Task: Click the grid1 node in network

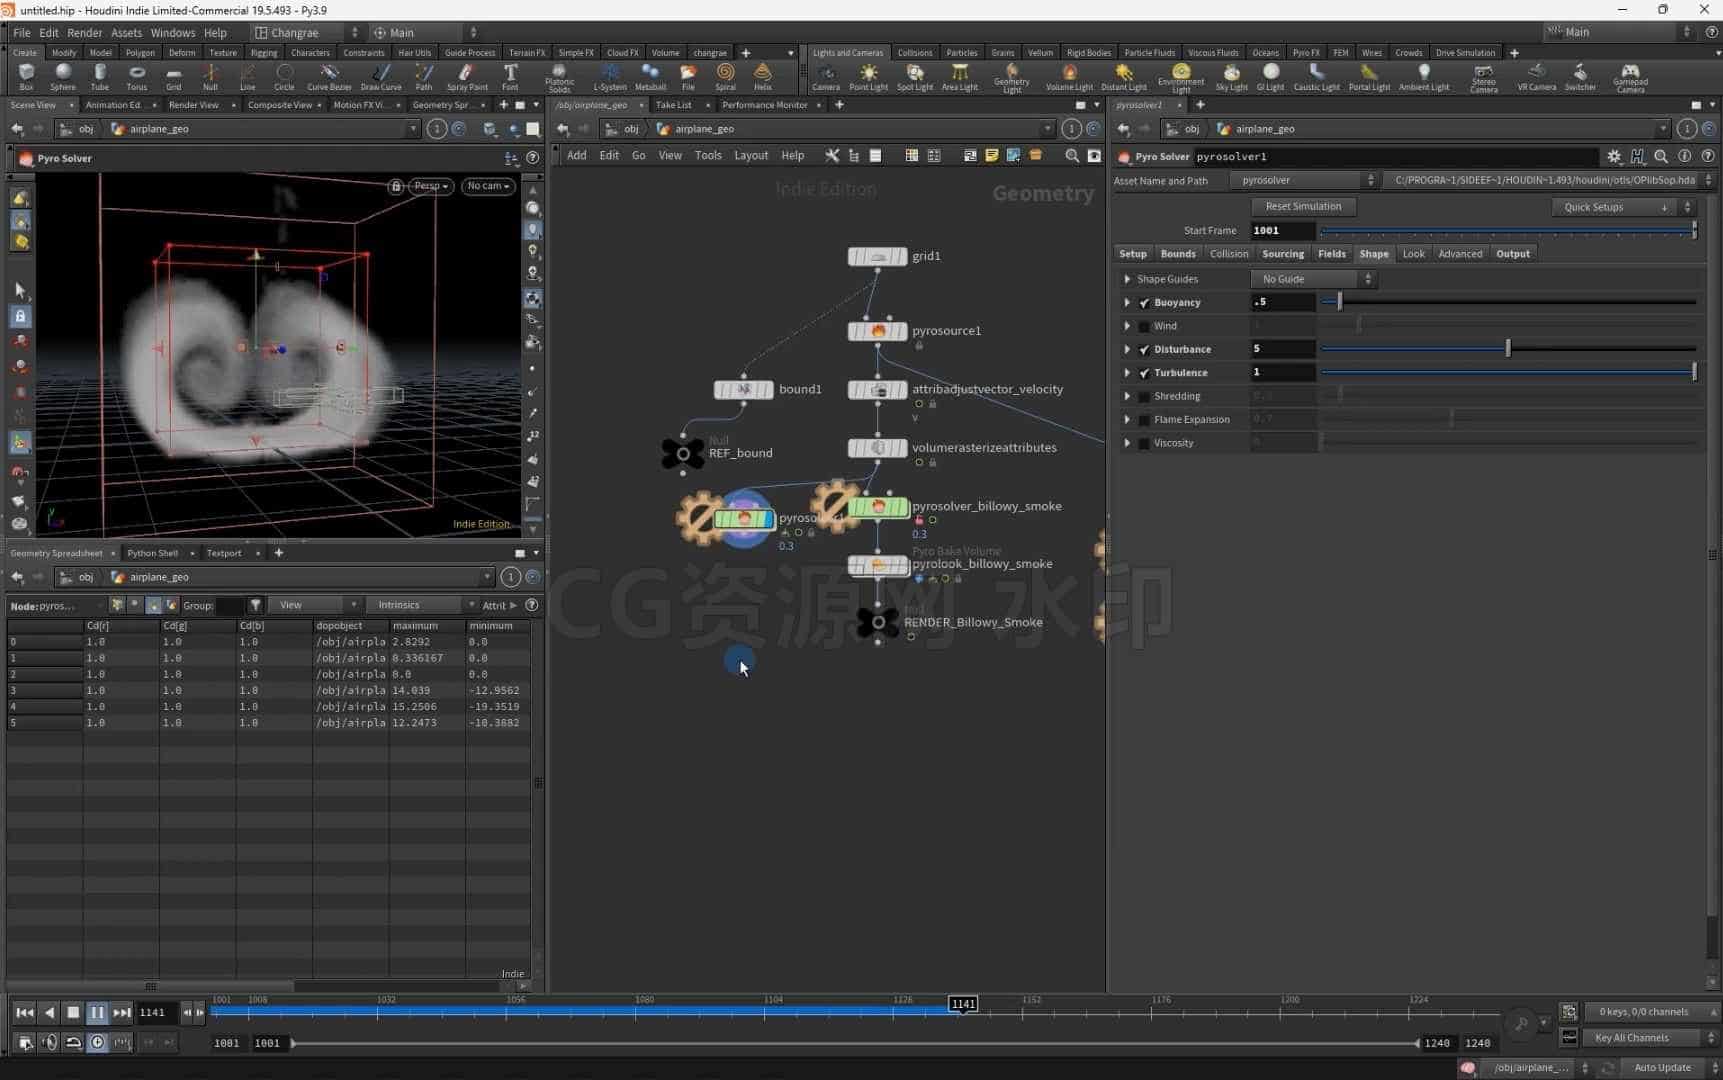Action: click(877, 257)
